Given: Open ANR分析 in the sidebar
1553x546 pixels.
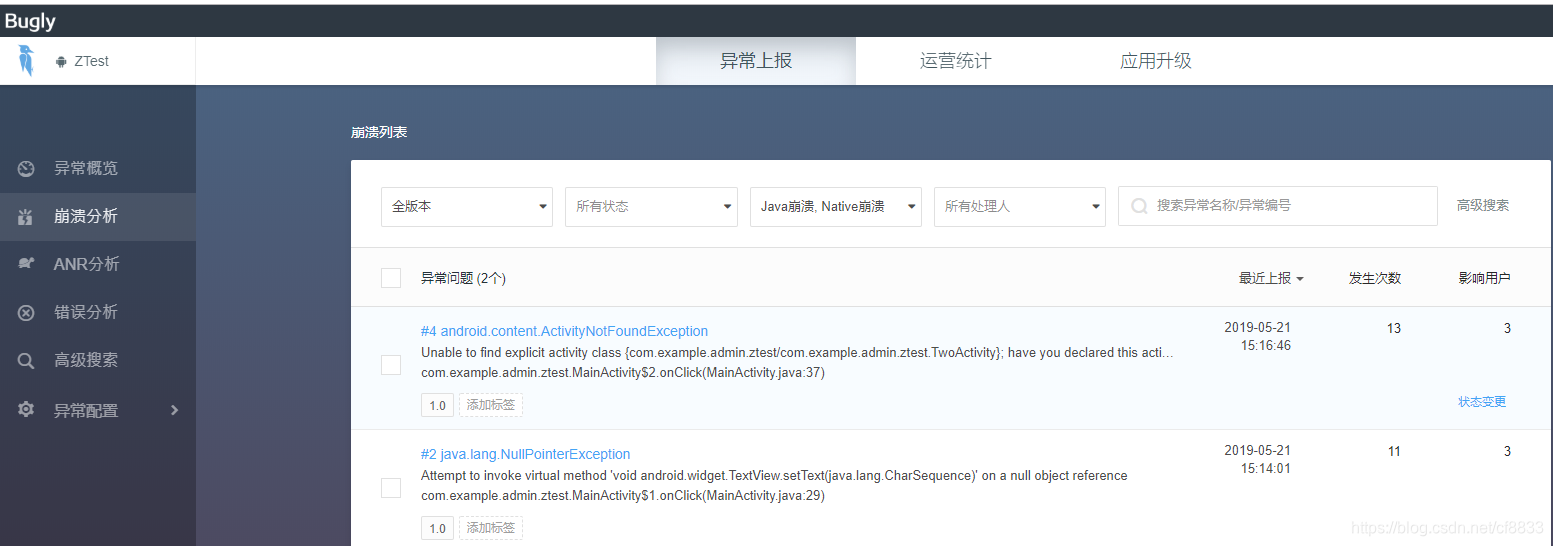Looking at the screenshot, I should click(x=98, y=264).
